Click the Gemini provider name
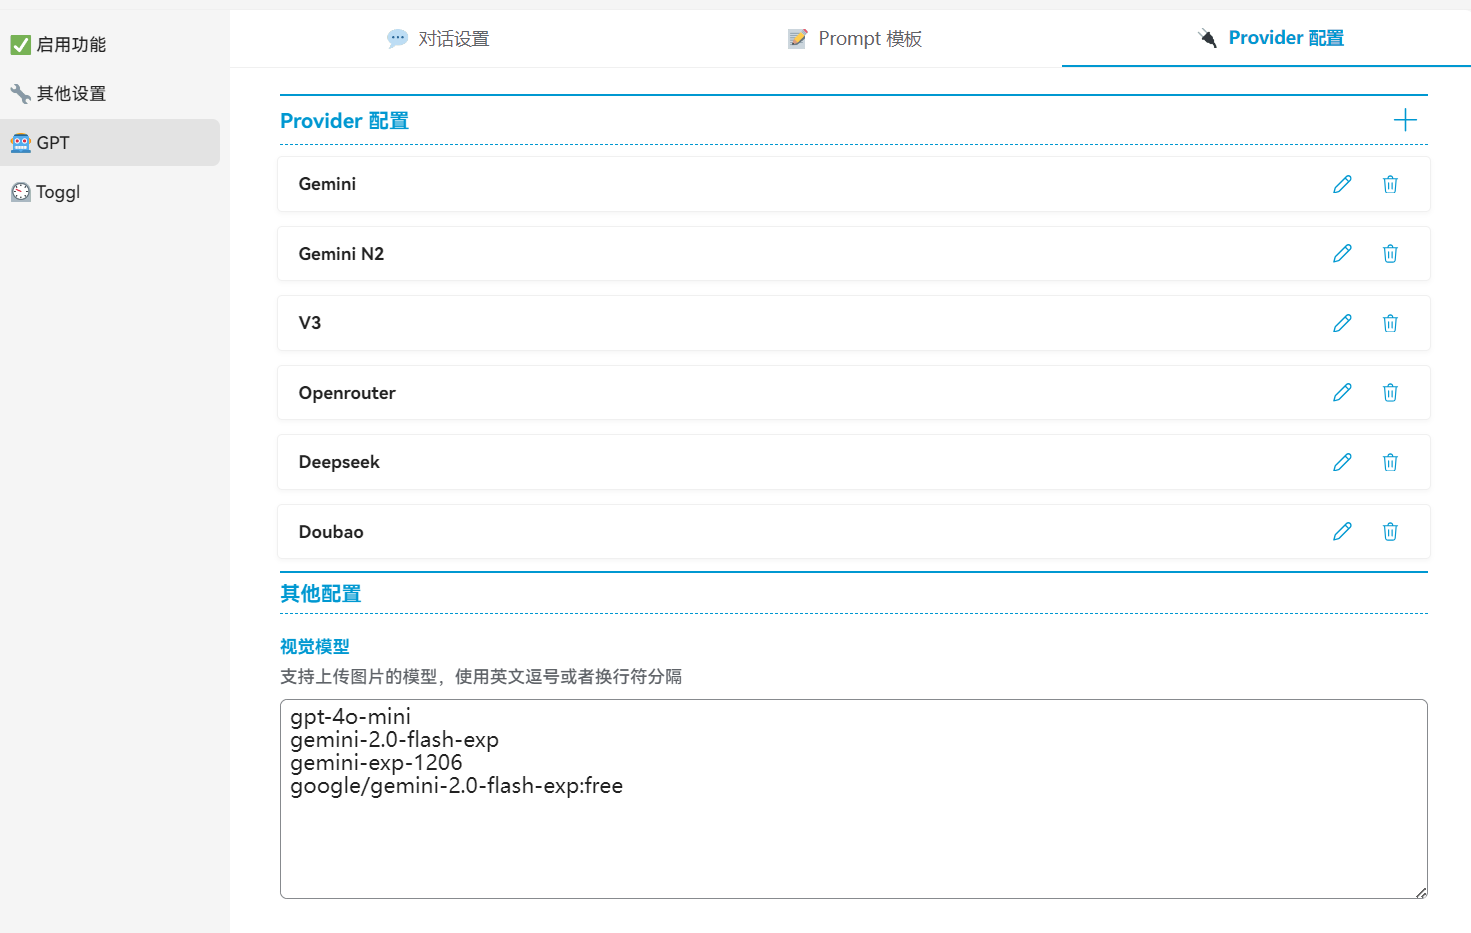Viewport: 1471px width, 933px height. pos(327,184)
